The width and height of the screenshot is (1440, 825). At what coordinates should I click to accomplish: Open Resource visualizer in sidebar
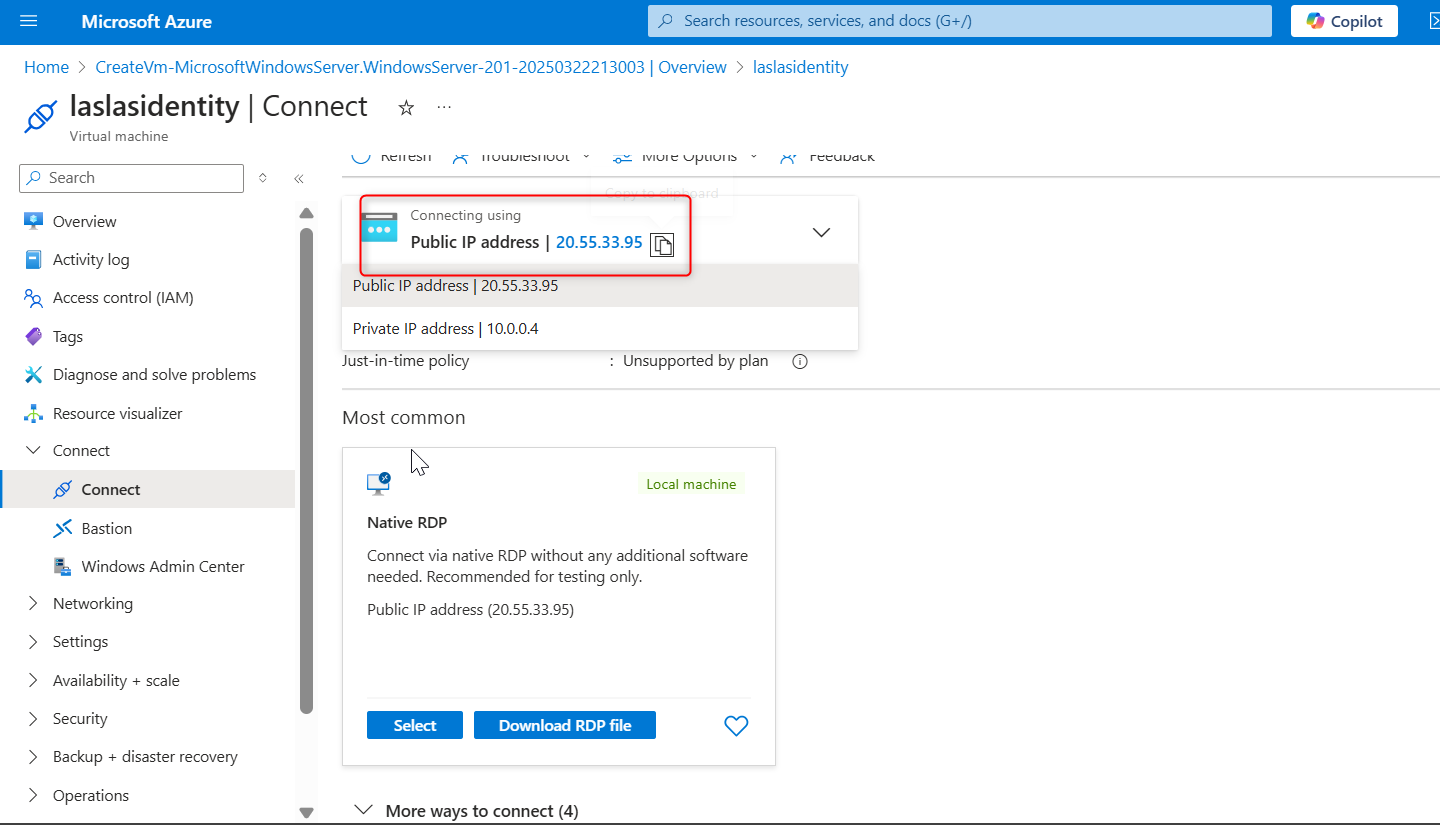click(x=118, y=414)
